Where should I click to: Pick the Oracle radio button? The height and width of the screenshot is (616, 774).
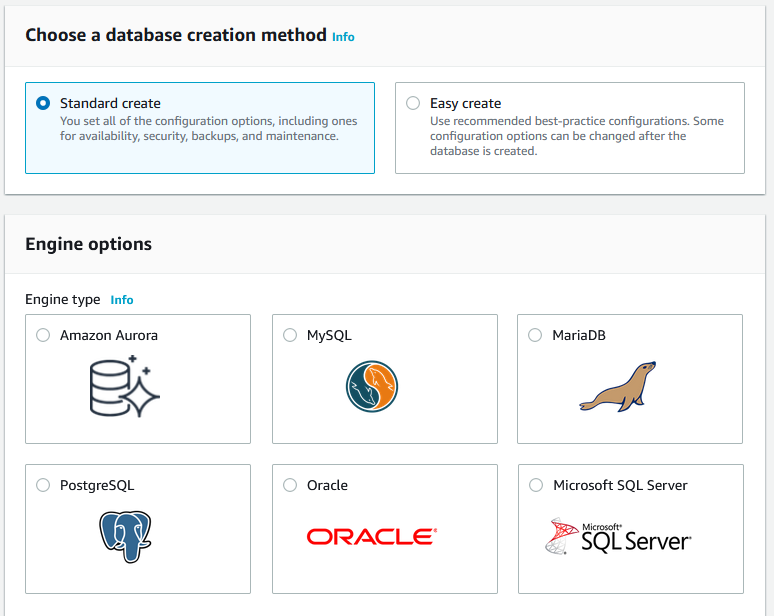click(x=290, y=485)
